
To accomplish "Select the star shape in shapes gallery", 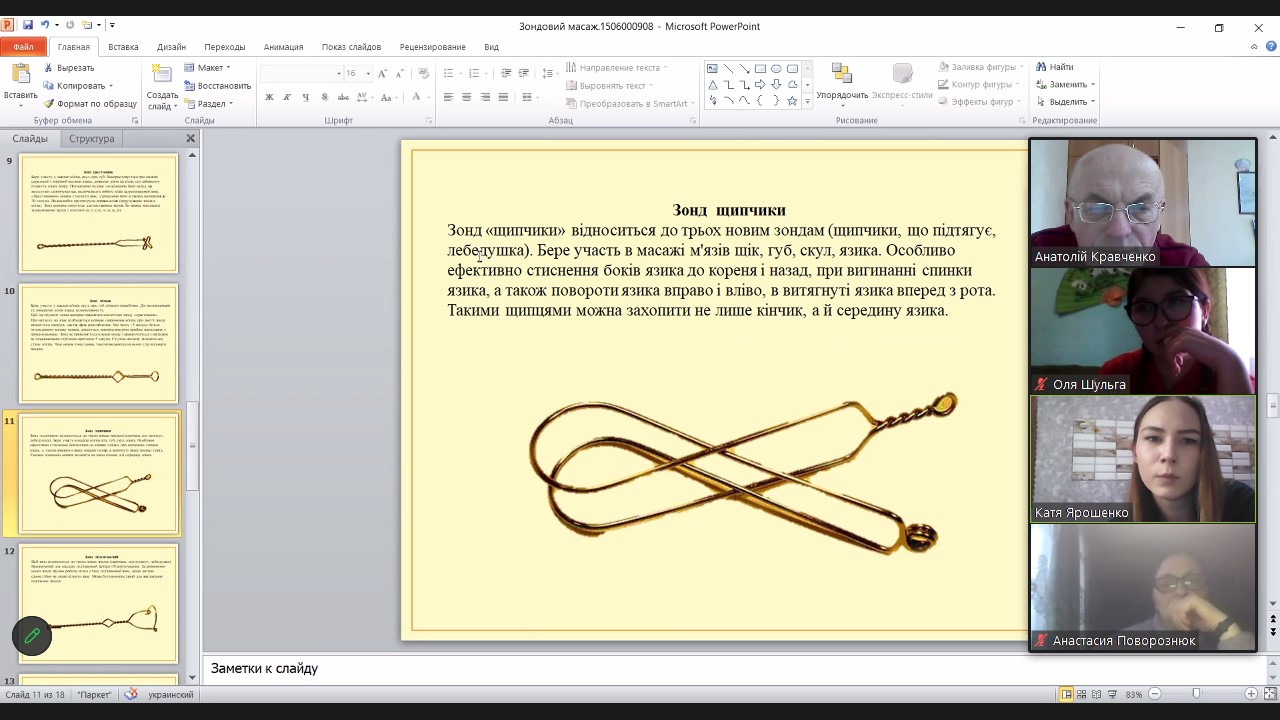I will click(x=793, y=101).
